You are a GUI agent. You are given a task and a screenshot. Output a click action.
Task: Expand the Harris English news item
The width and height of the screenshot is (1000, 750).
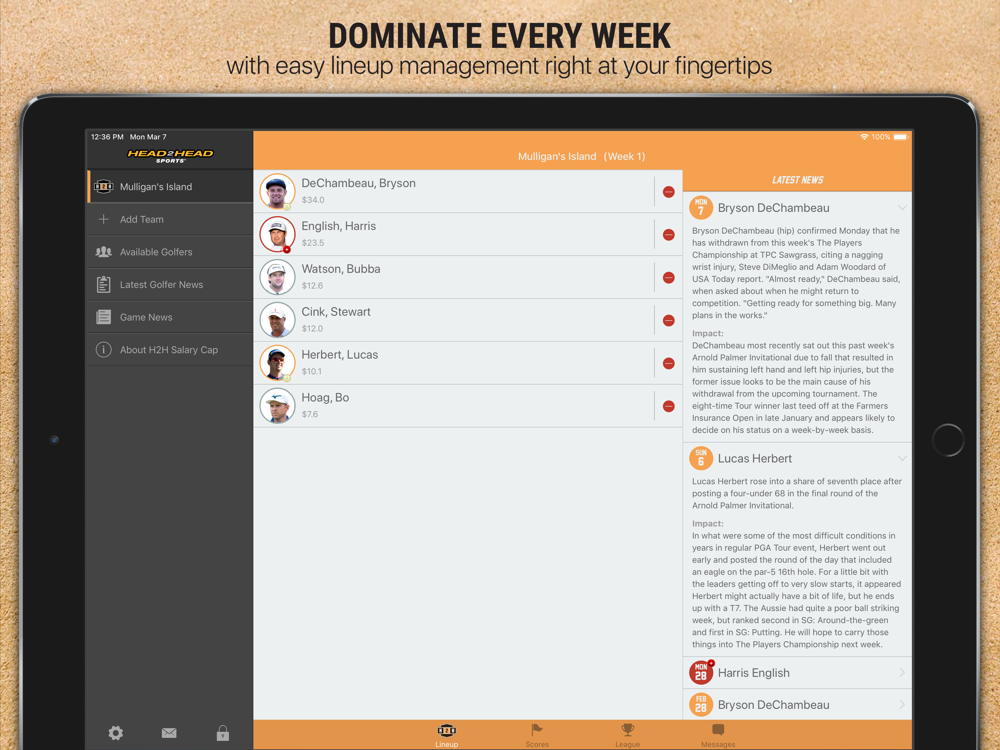click(902, 673)
